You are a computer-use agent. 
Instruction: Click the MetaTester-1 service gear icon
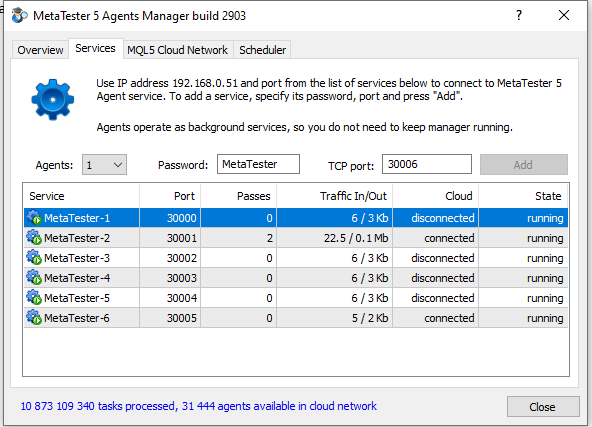click(34, 217)
